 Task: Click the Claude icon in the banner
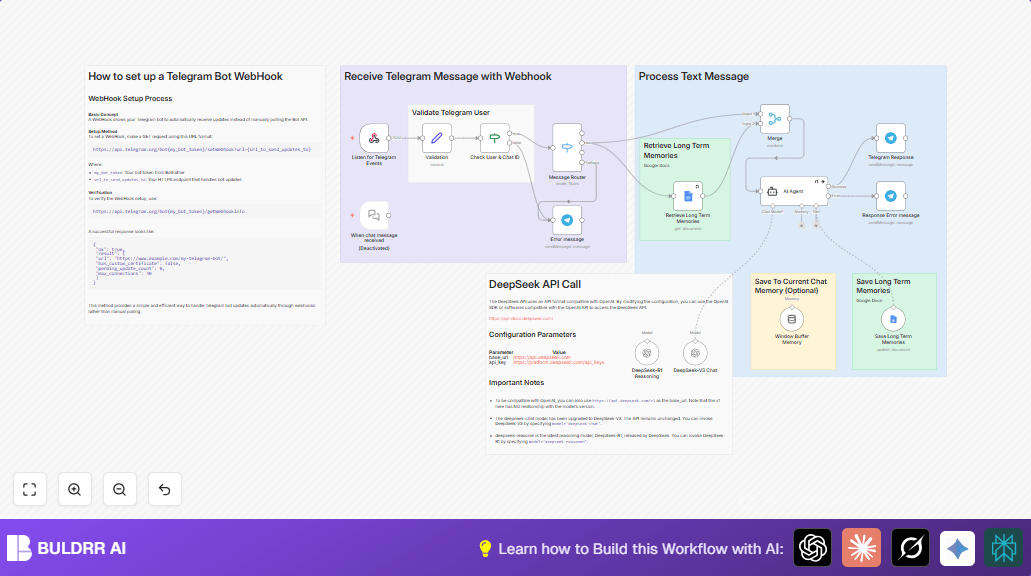(x=861, y=548)
